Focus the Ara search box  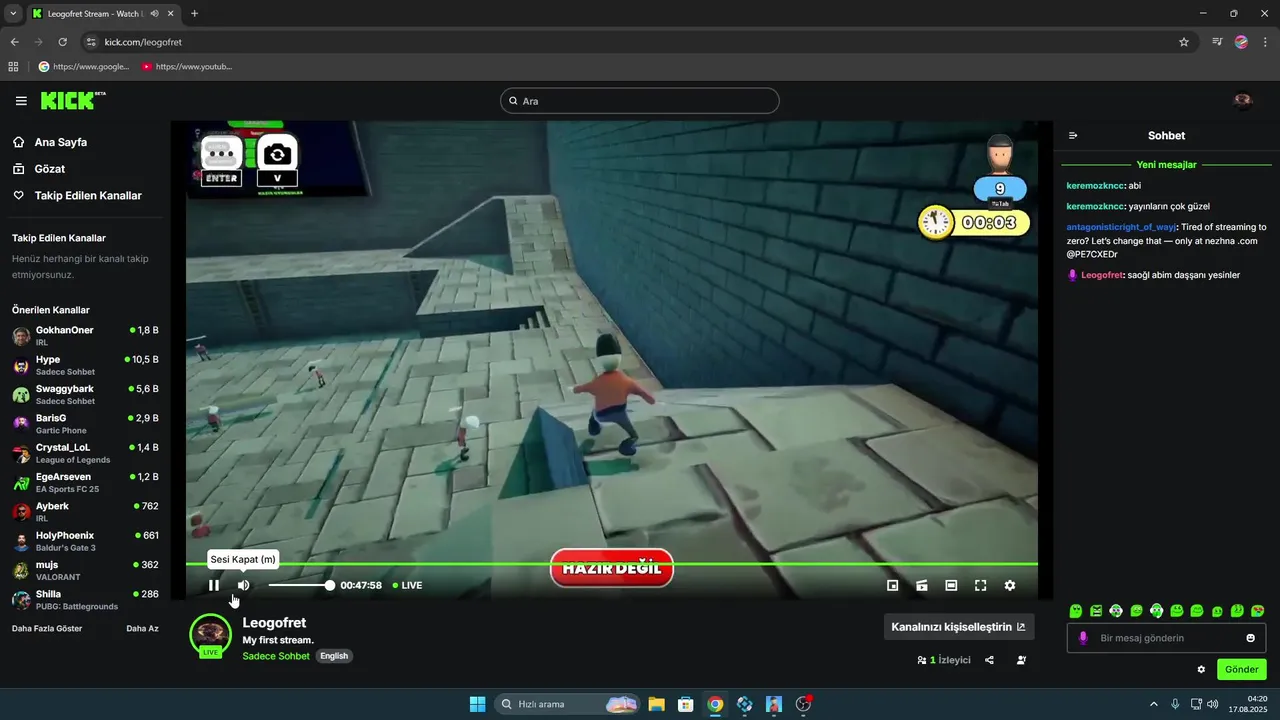pyautogui.click(x=639, y=101)
